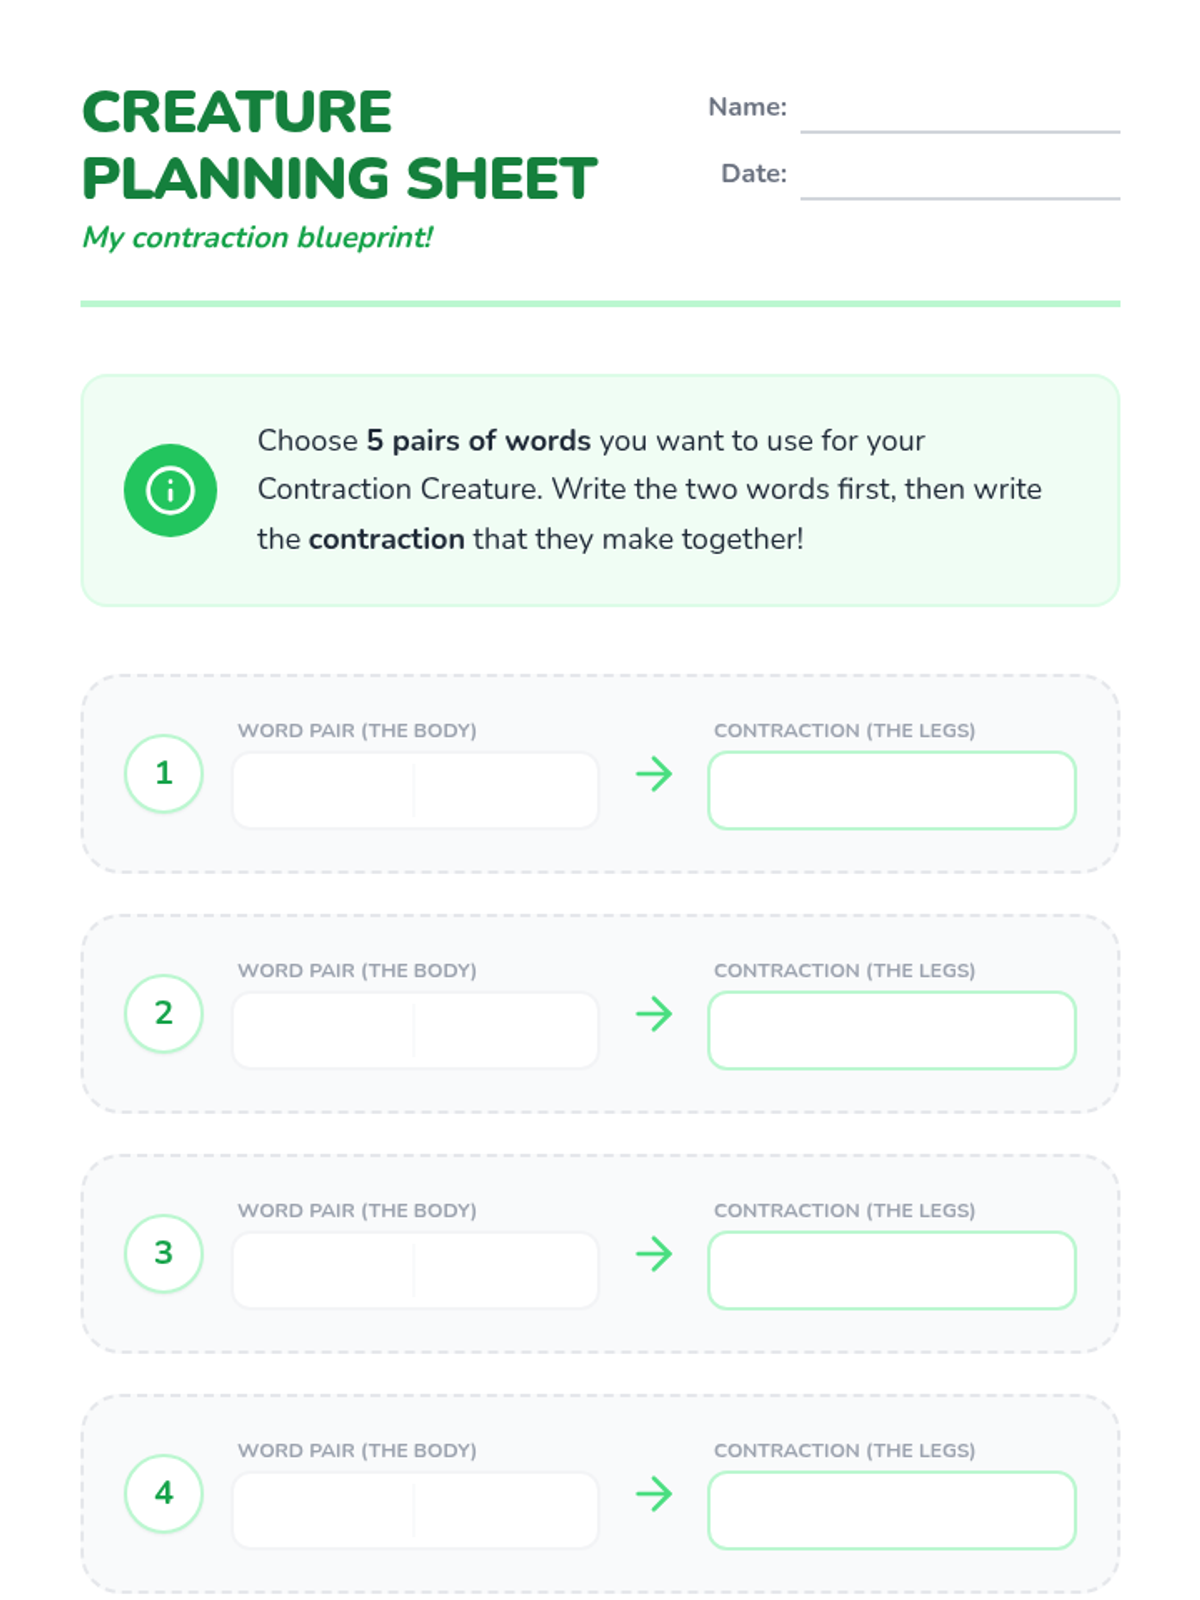
Task: Click the Creature Planning Sheet title
Action: pos(339,145)
